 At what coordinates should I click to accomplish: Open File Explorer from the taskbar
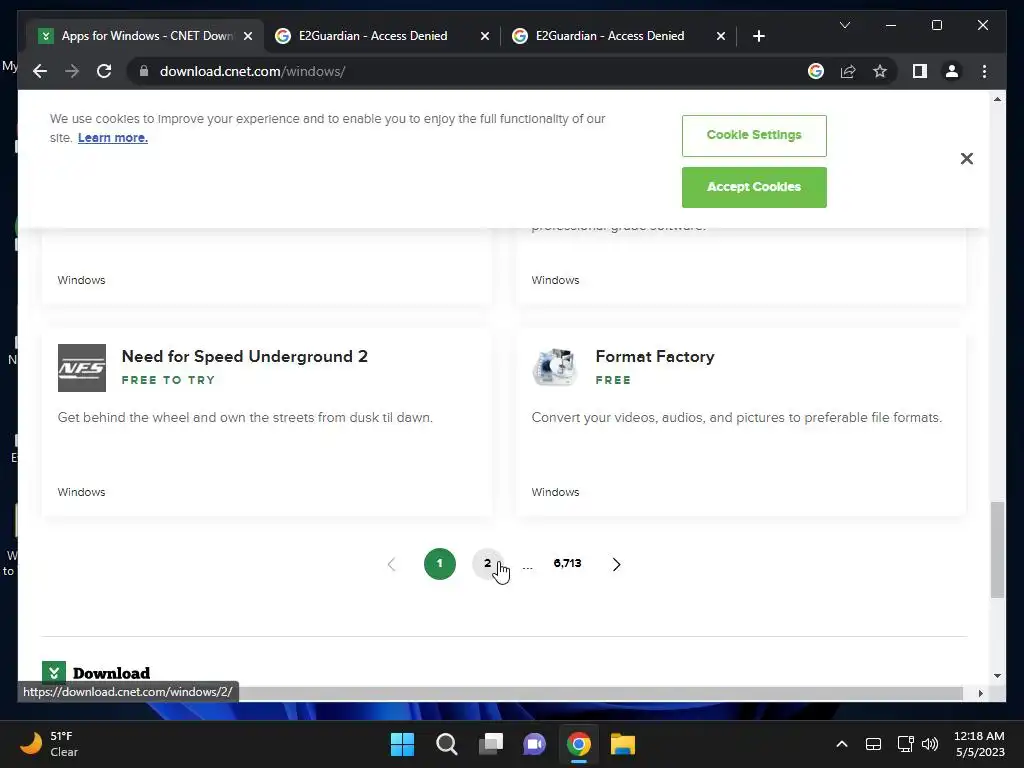pyautogui.click(x=623, y=744)
